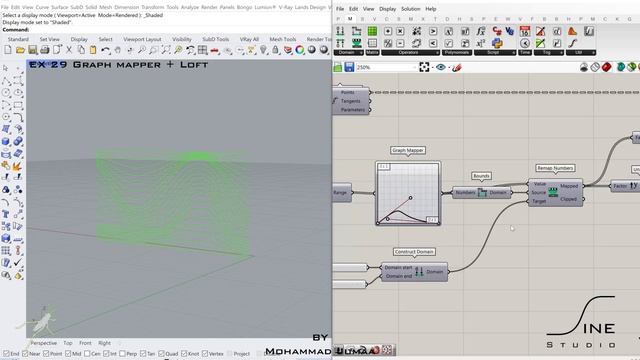Image resolution: width=640 pixels, height=360 pixels.
Task: Expand the Operators panel dropdown
Action: 438,53
